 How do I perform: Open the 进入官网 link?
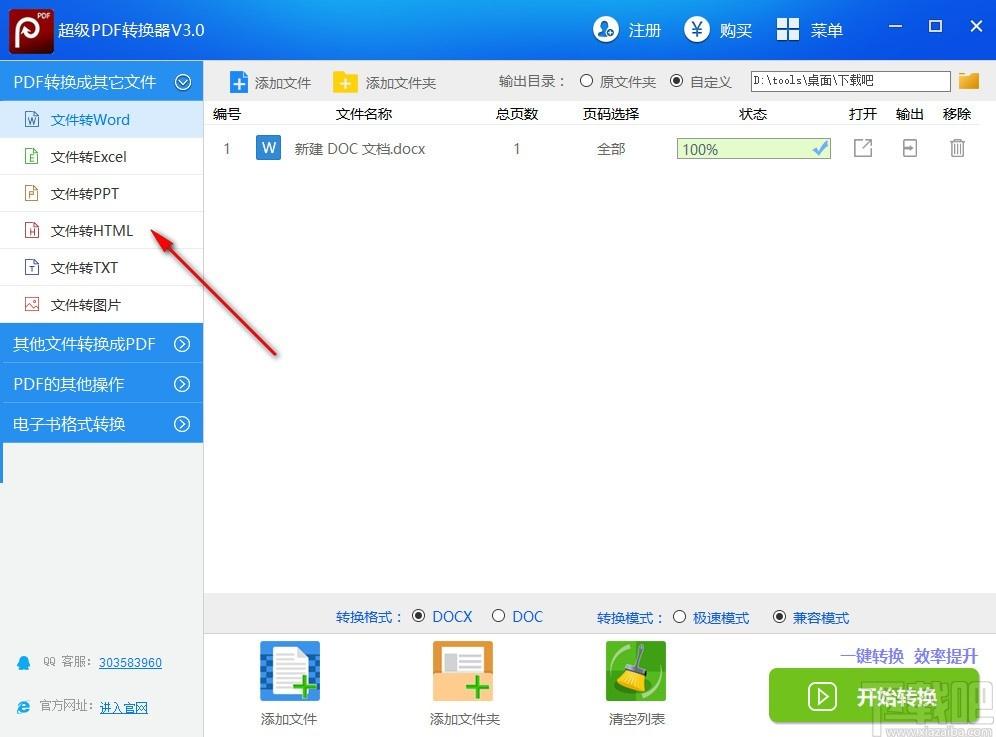123,707
